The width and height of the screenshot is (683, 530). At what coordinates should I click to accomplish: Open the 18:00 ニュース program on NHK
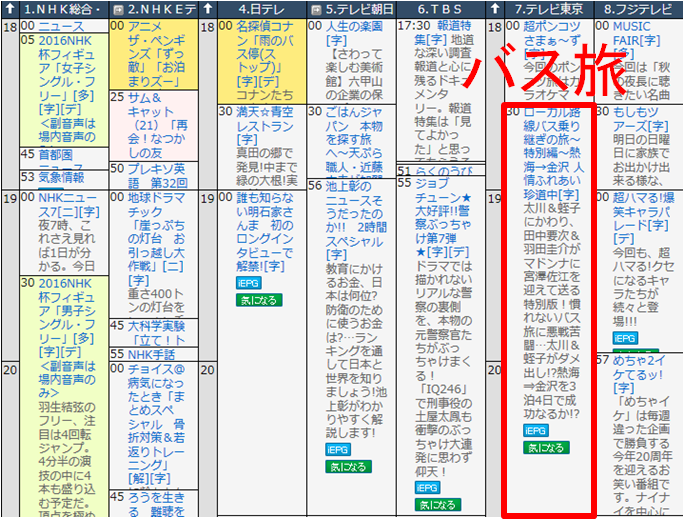coord(61,26)
